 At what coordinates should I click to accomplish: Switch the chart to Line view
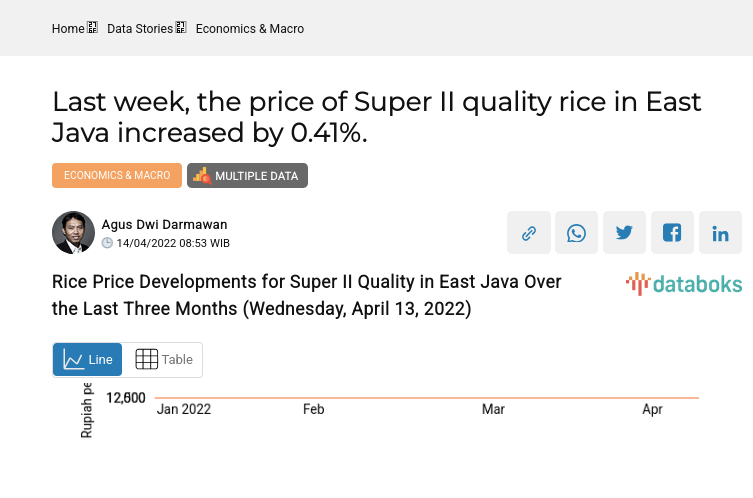(88, 360)
